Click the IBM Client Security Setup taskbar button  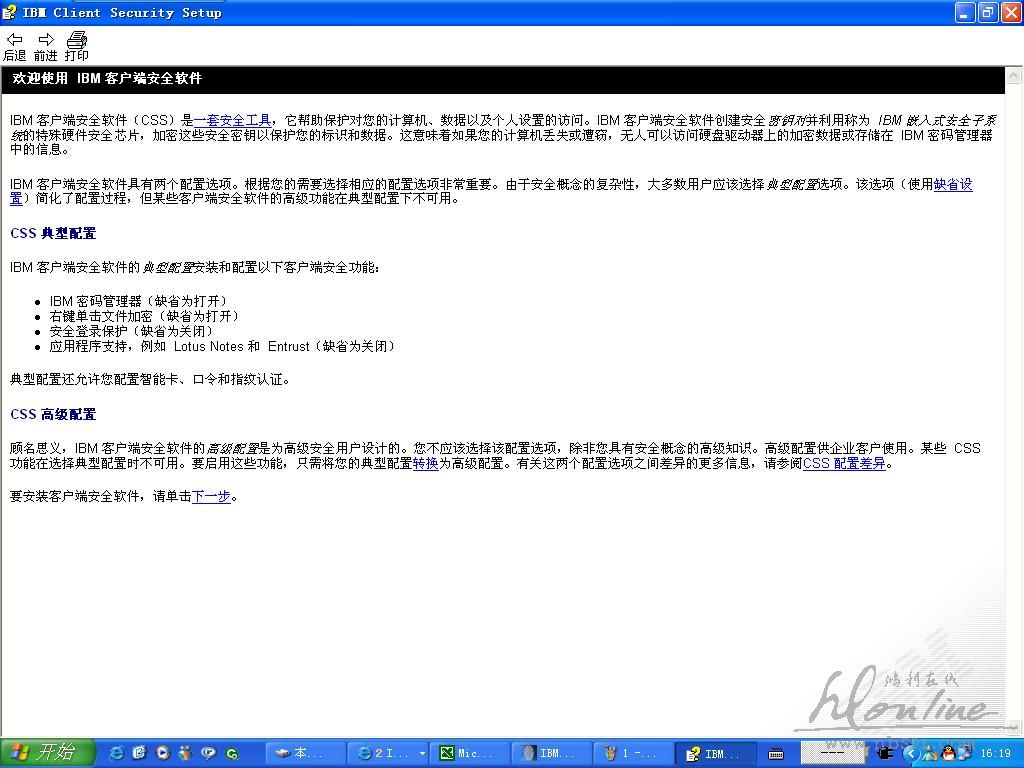coord(714,753)
